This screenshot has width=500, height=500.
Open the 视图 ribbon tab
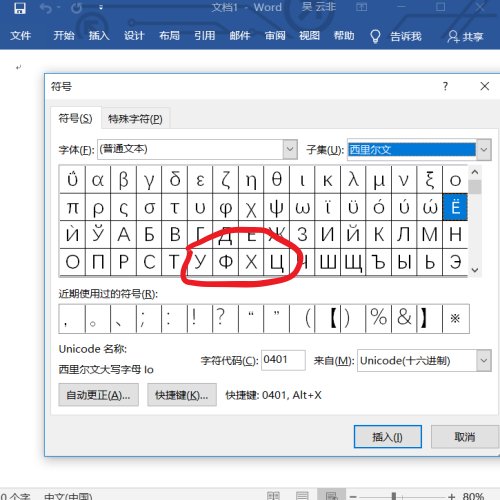(x=309, y=36)
